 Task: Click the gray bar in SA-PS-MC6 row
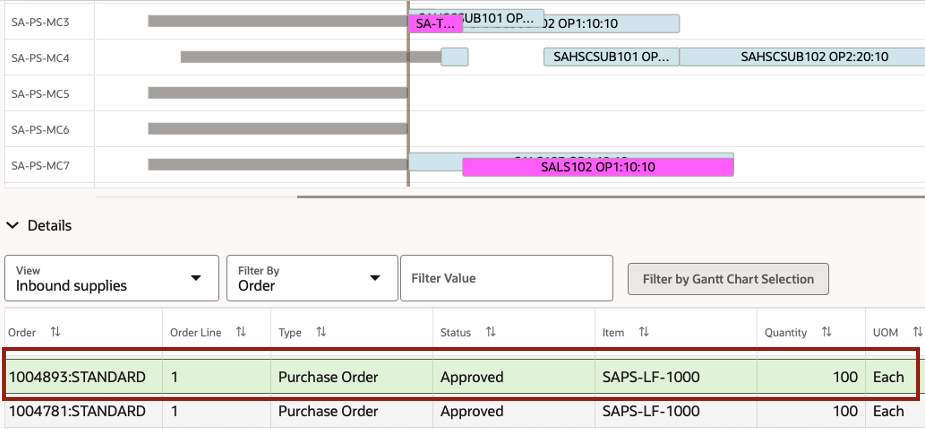[277, 129]
